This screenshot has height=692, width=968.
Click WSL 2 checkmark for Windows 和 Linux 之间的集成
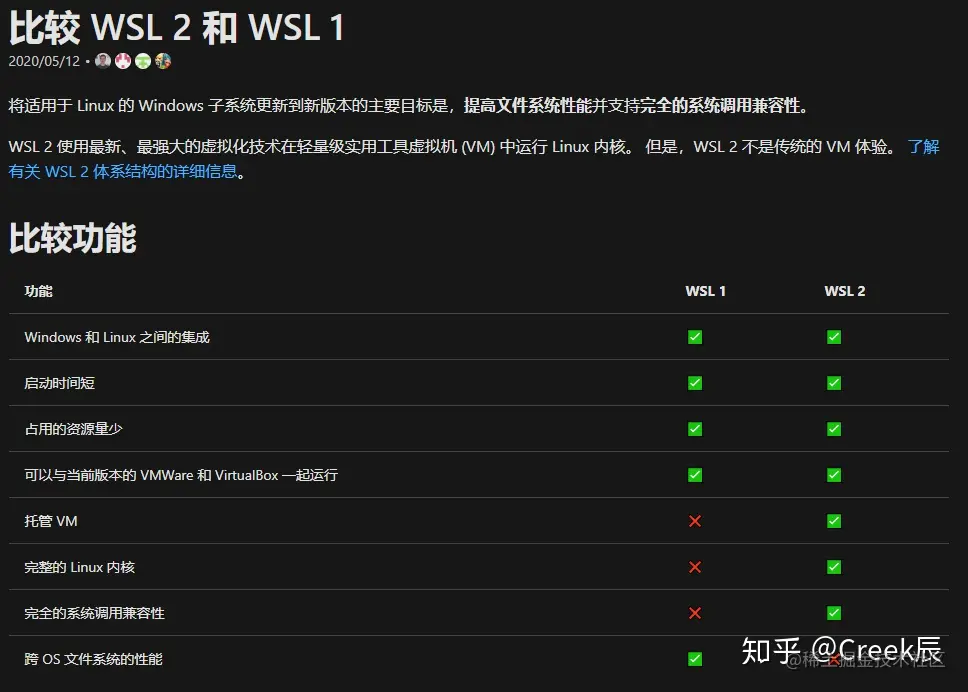point(834,337)
